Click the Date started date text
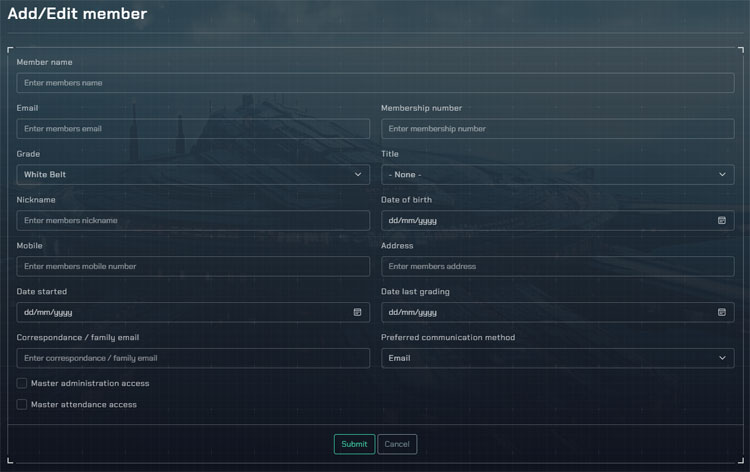750x472 pixels. [48, 313]
